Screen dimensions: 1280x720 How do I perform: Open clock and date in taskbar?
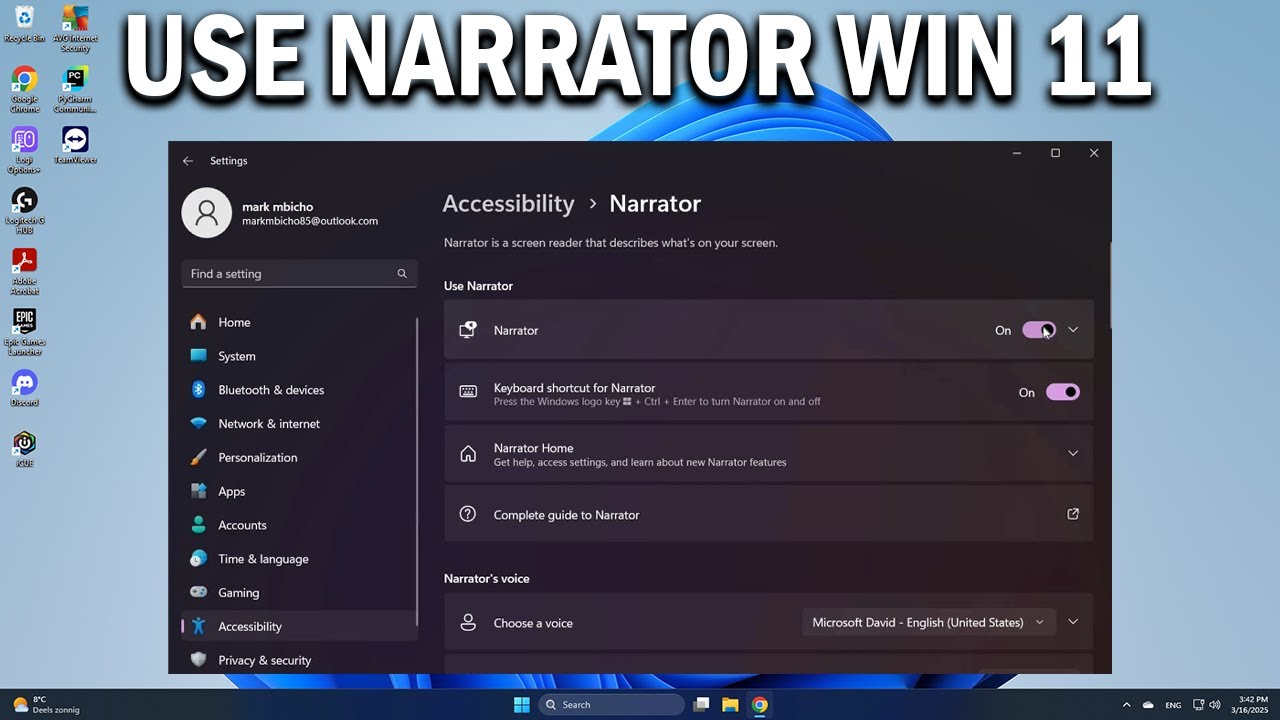(x=1252, y=705)
